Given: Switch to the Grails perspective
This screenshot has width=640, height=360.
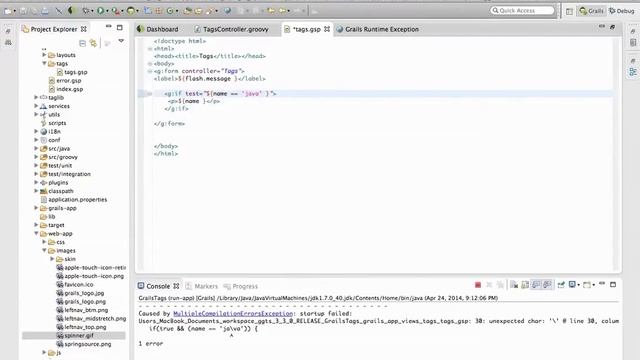Looking at the screenshot, I should click(591, 11).
